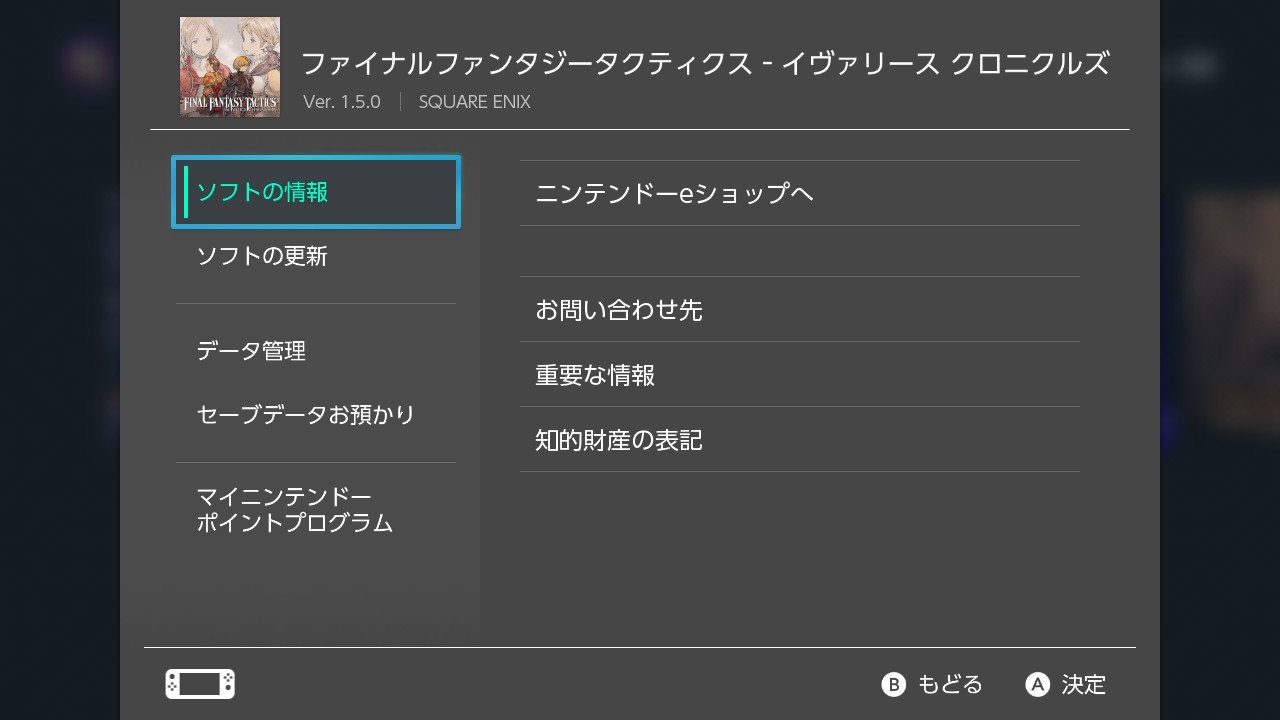Screen dimensions: 1280x720
Task: Click the circled A button icon
Action: point(1038,684)
